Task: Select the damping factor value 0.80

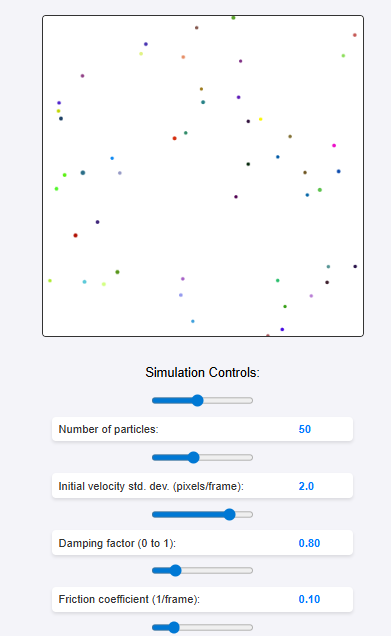Action: coord(309,543)
